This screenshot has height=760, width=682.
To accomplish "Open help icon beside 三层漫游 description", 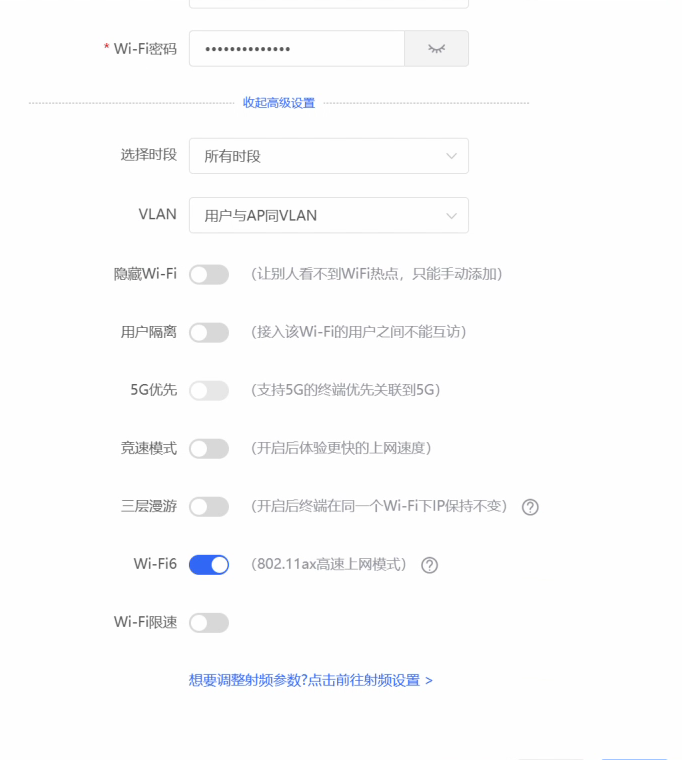I will pyautogui.click(x=530, y=507).
